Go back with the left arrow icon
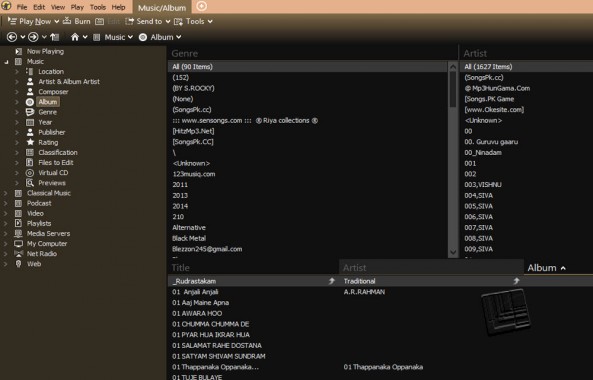 (x=12, y=37)
